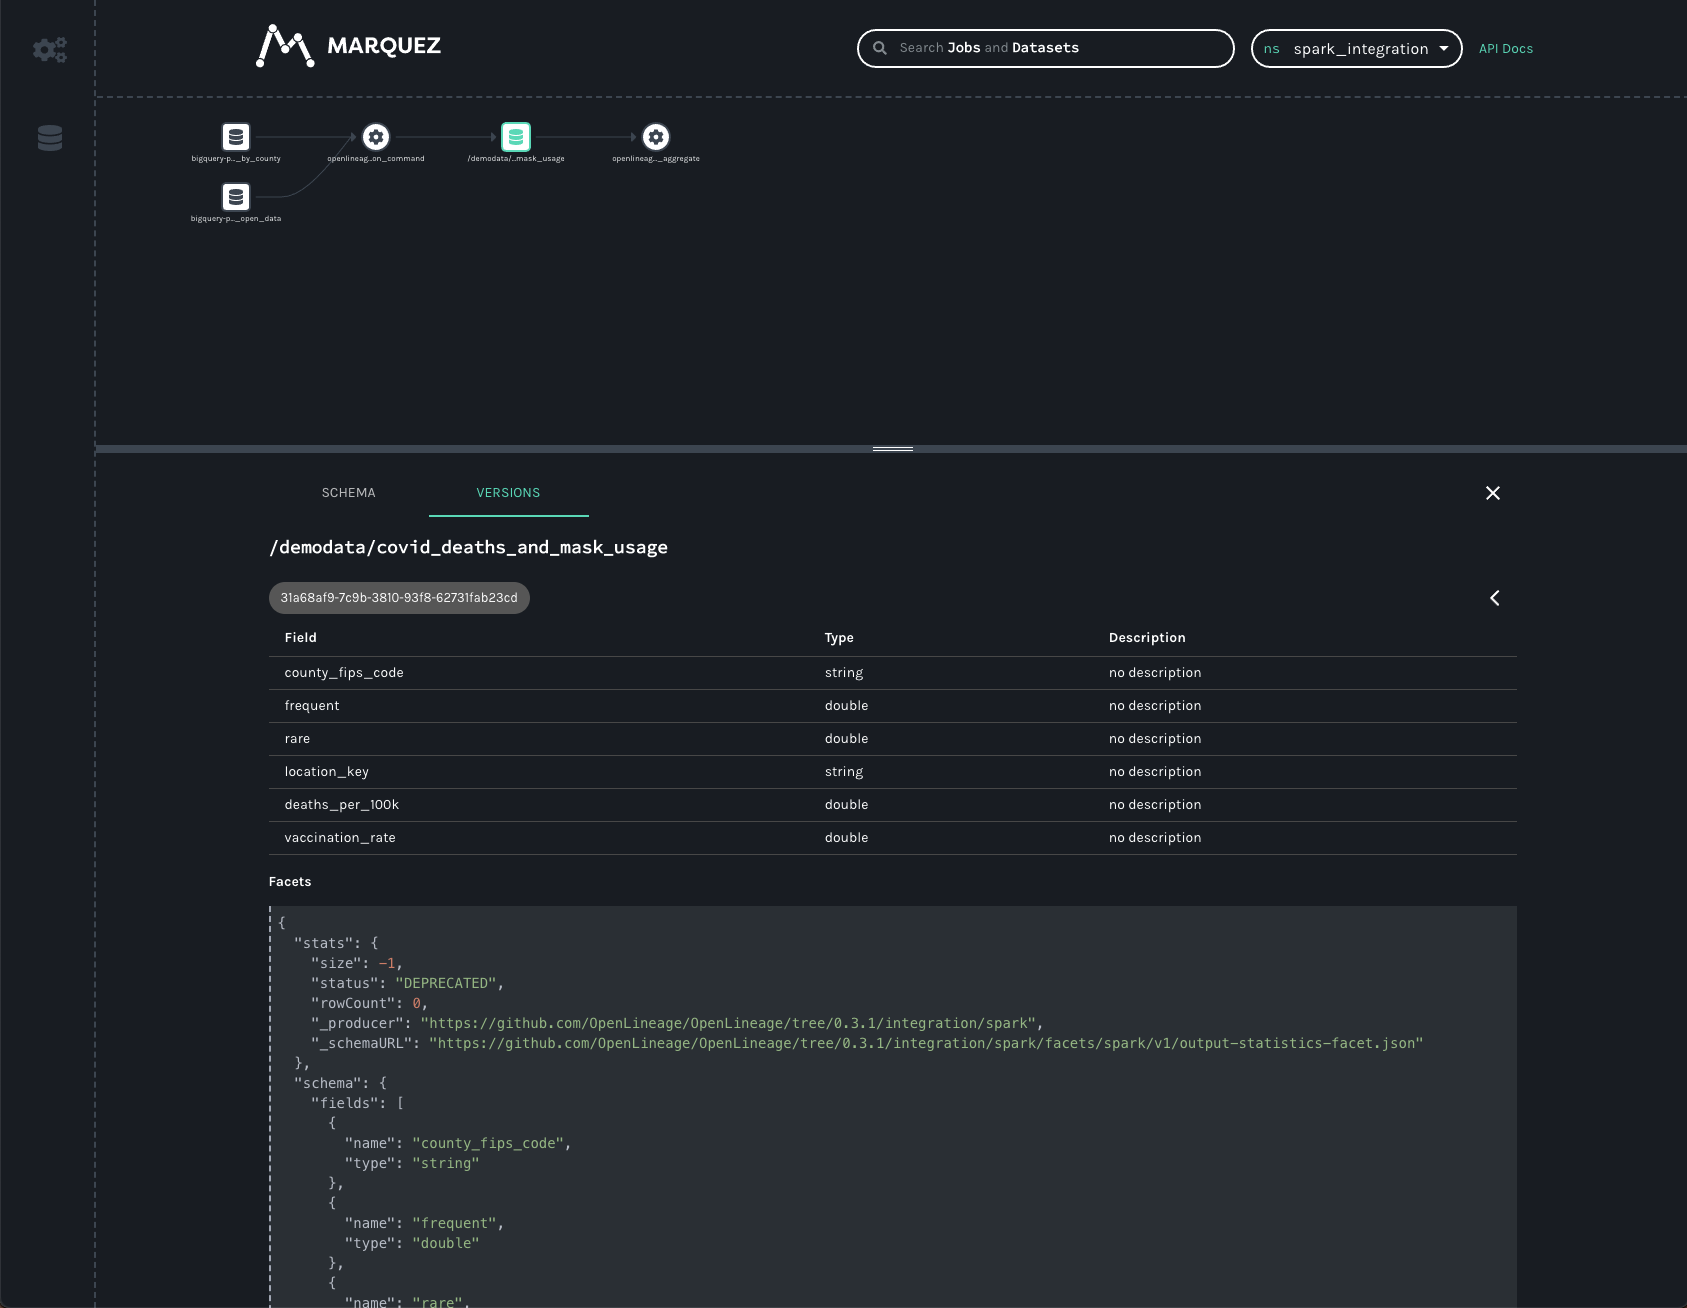Viewport: 1687px width, 1308px height.
Task: Open the spark_integration namespace dropdown
Action: click(1357, 48)
